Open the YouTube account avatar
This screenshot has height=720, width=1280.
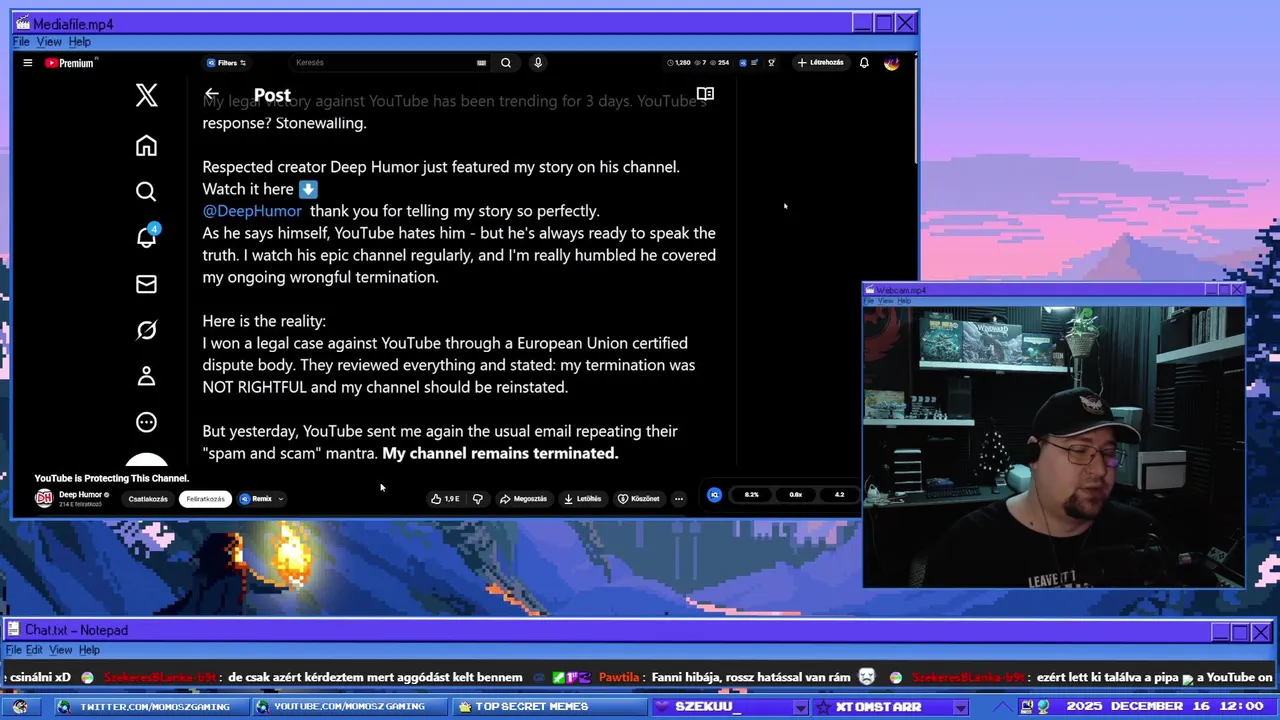pos(892,63)
